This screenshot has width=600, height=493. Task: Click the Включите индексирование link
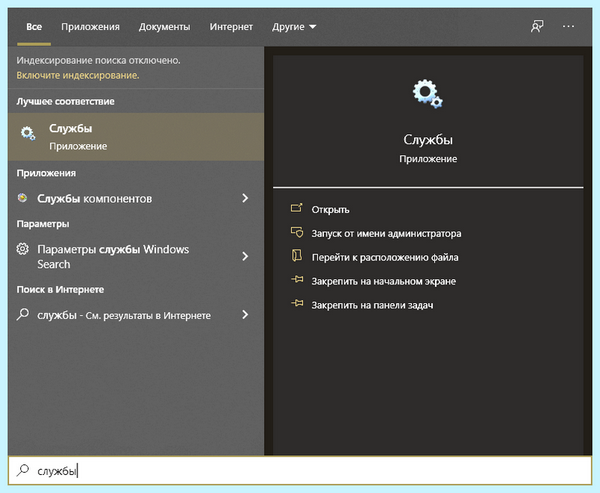click(x=78, y=75)
